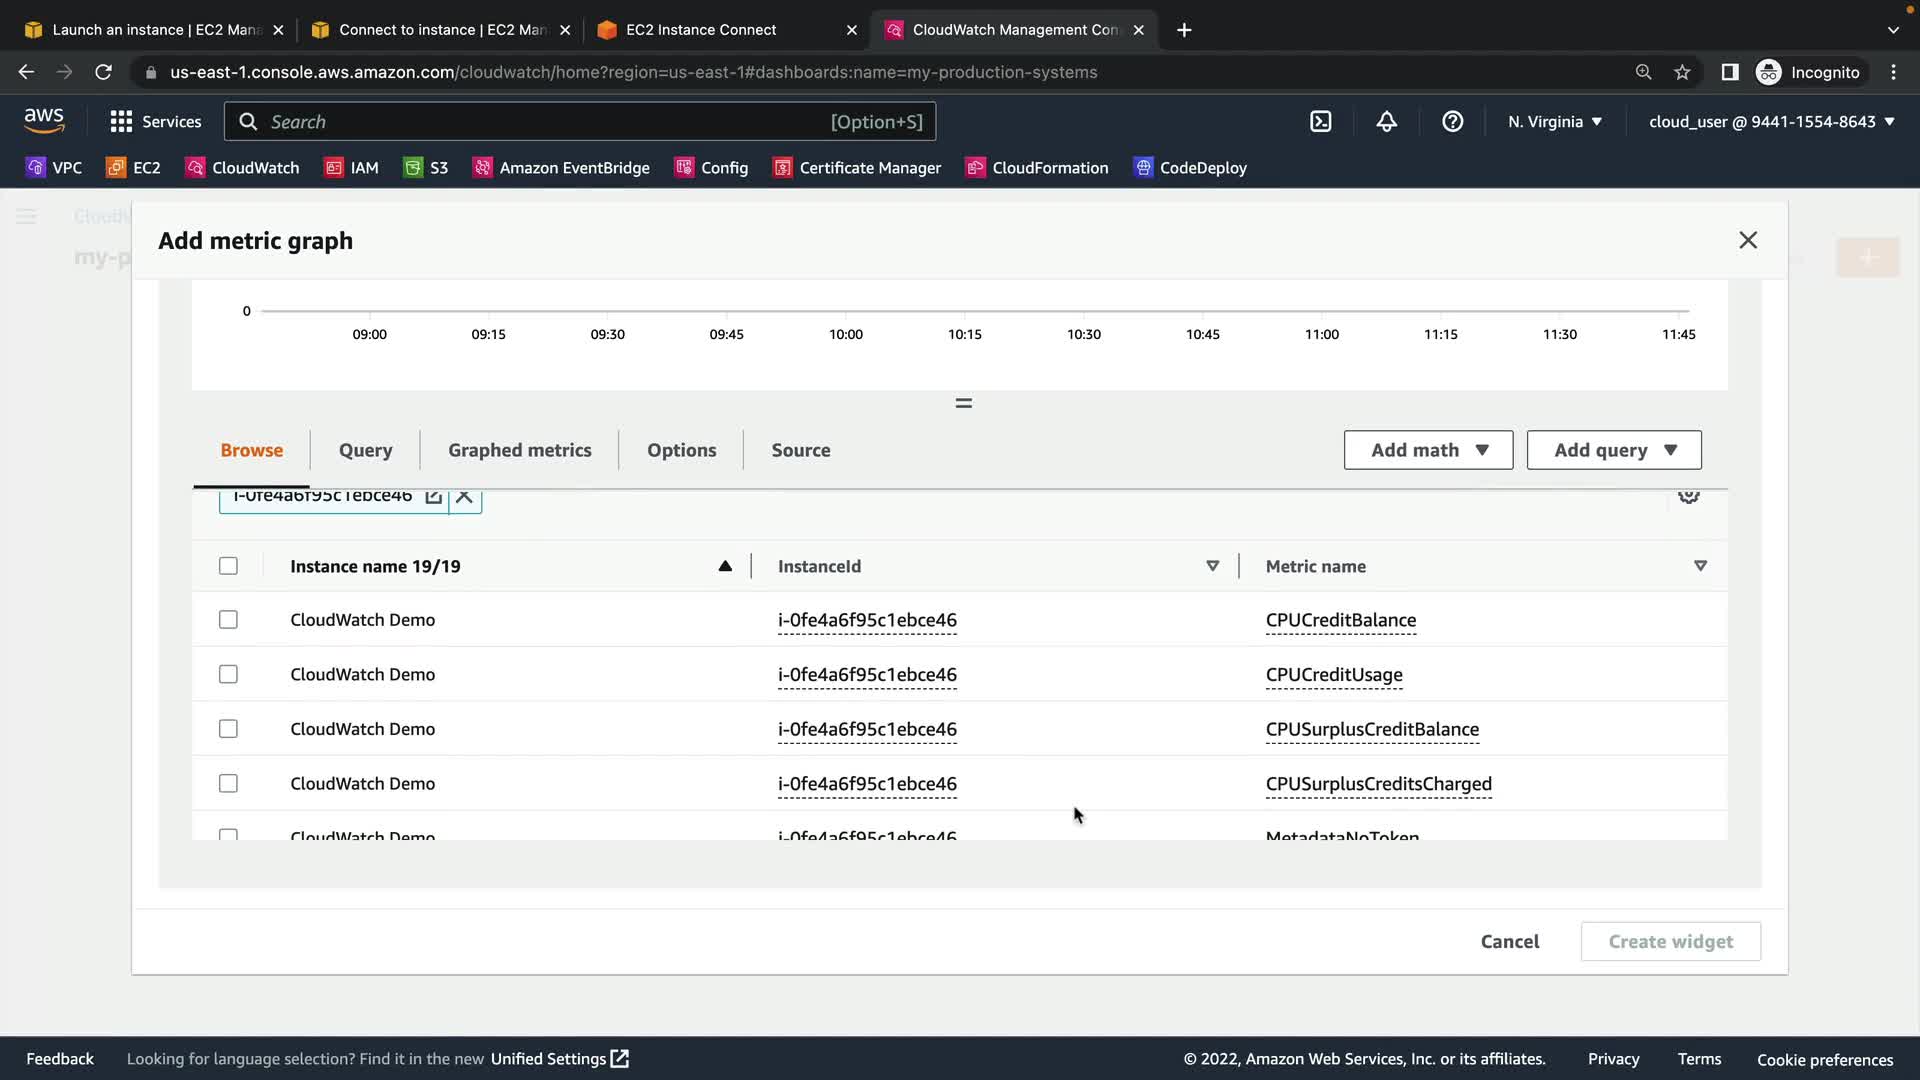The width and height of the screenshot is (1920, 1080).
Task: Bookmark page with star icon
Action: coord(1682,72)
